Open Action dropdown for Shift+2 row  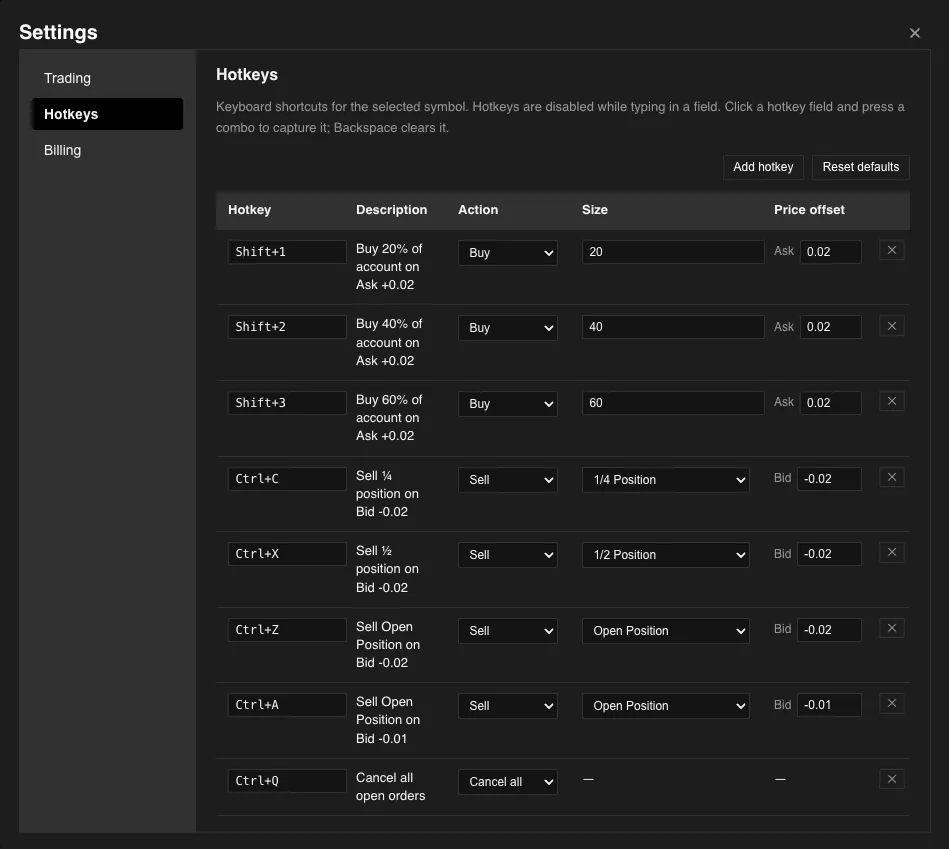pos(507,328)
